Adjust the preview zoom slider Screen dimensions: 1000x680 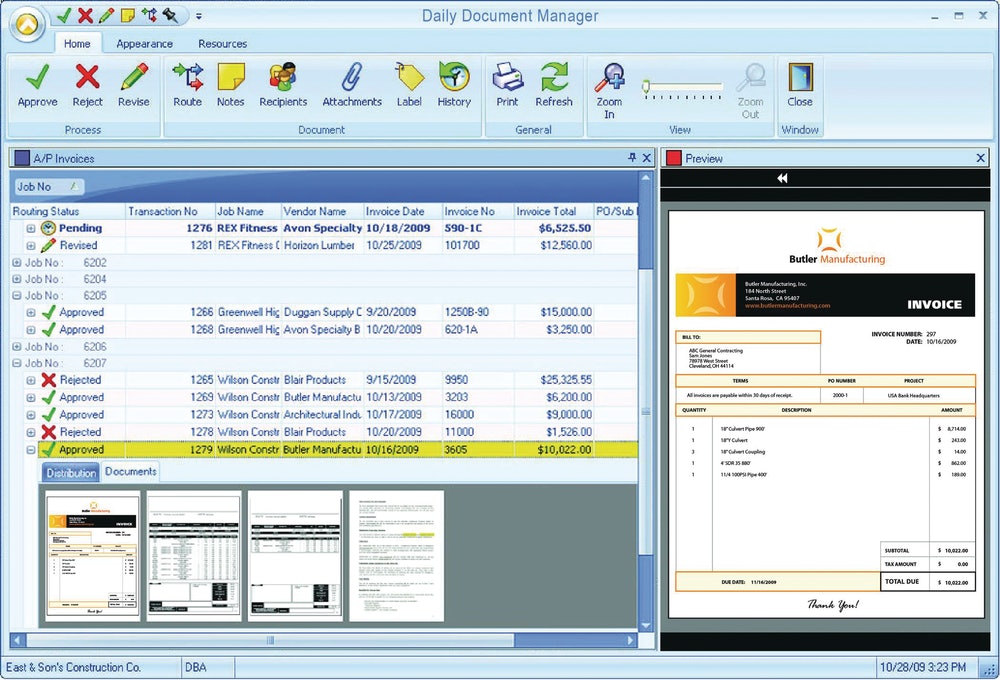pyautogui.click(x=647, y=87)
